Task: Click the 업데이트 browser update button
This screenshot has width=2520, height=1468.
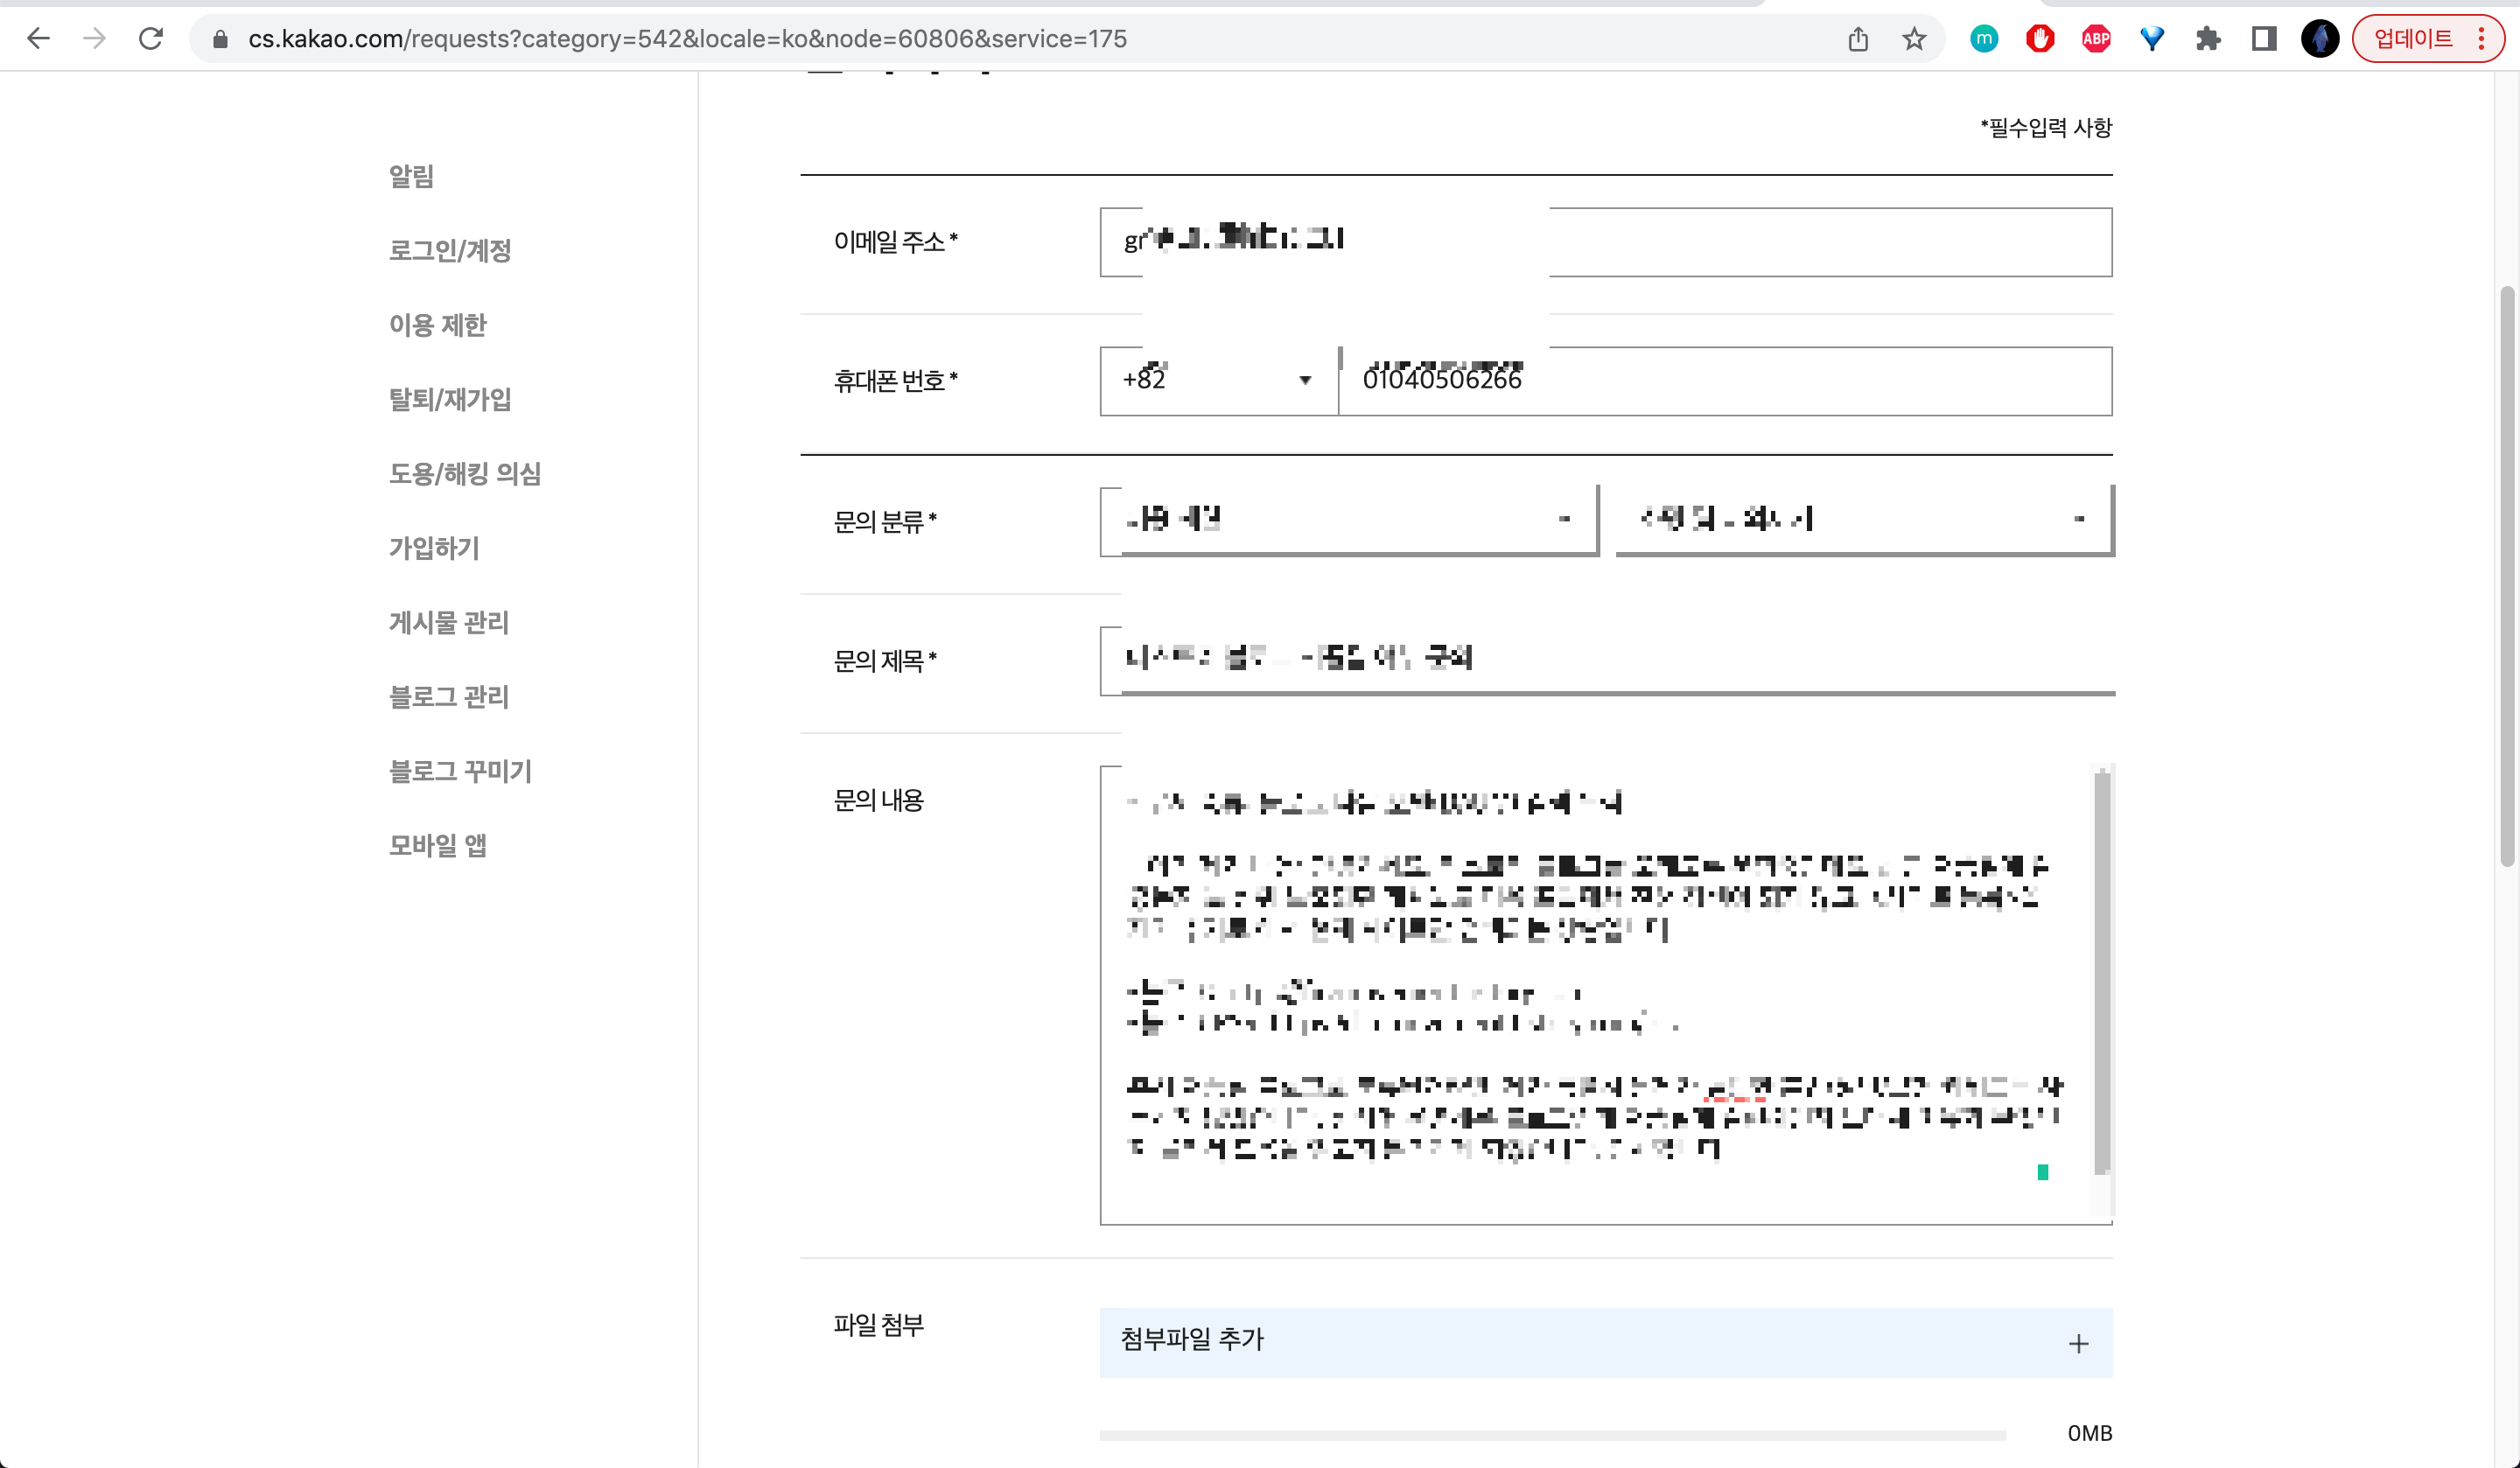Action: (x=2413, y=39)
